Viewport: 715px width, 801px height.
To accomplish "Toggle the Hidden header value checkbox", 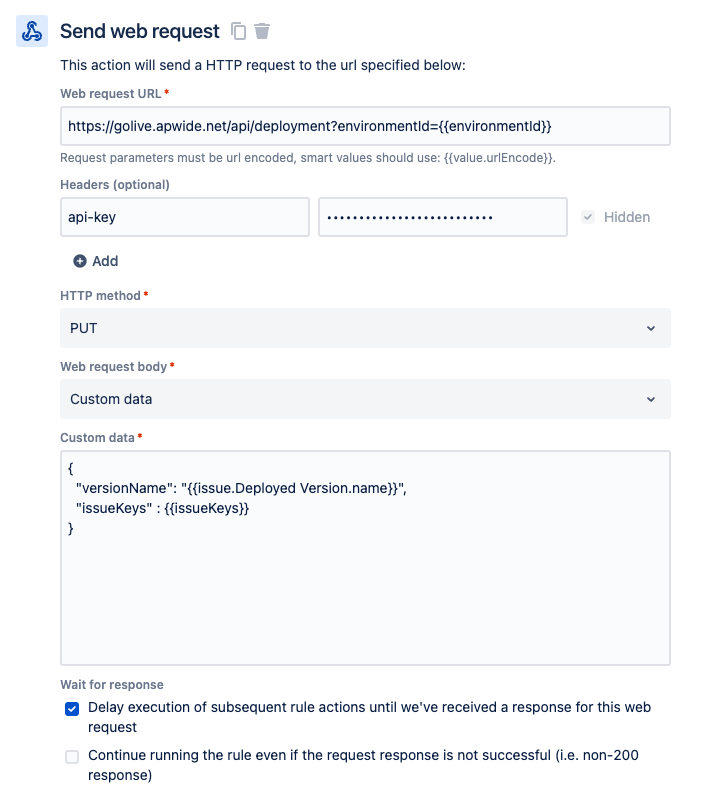I will point(588,217).
